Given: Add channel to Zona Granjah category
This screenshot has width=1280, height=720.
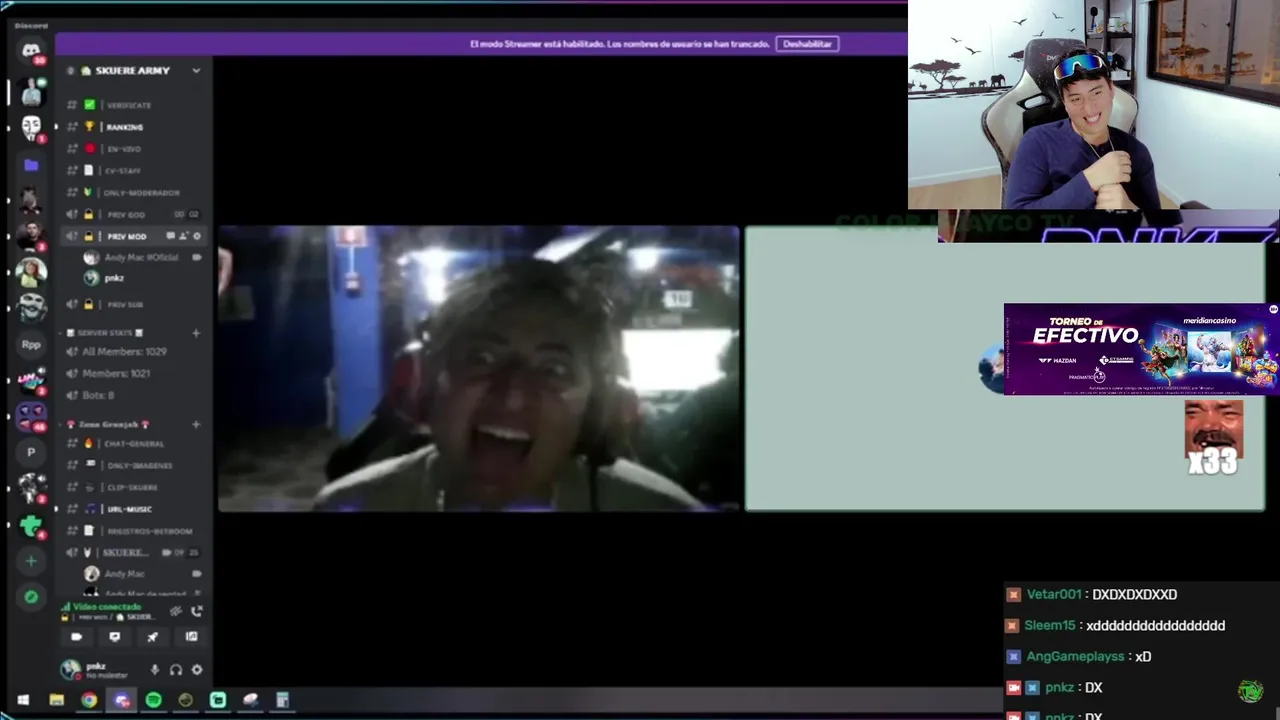Looking at the screenshot, I should [196, 424].
